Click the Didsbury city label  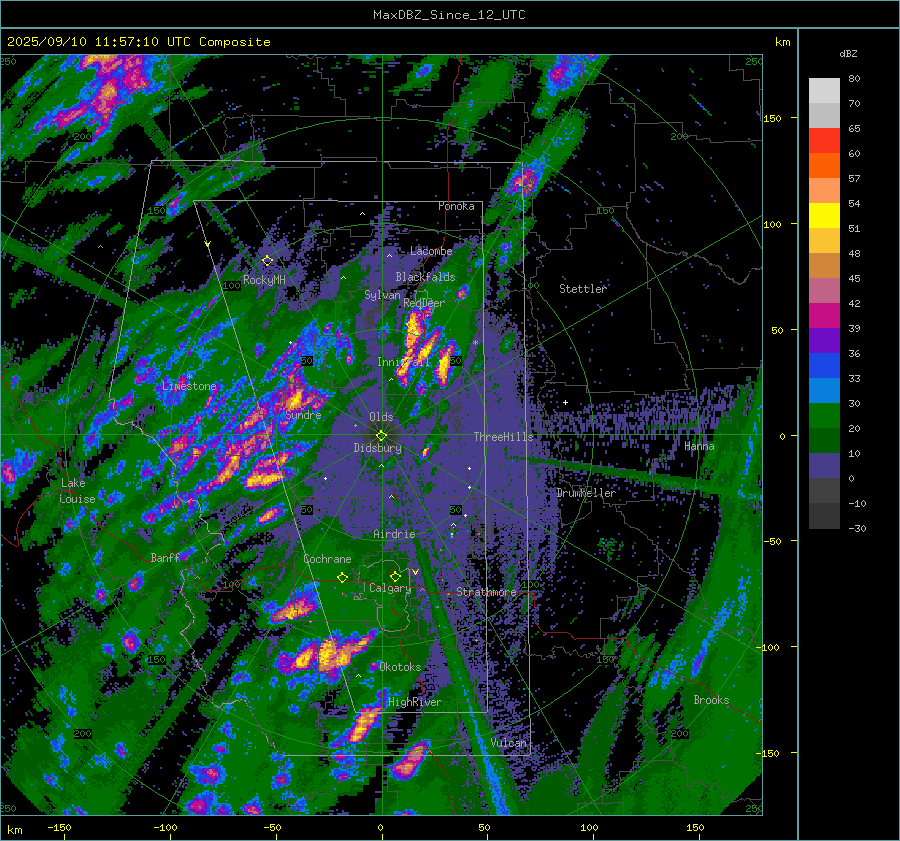(378, 448)
